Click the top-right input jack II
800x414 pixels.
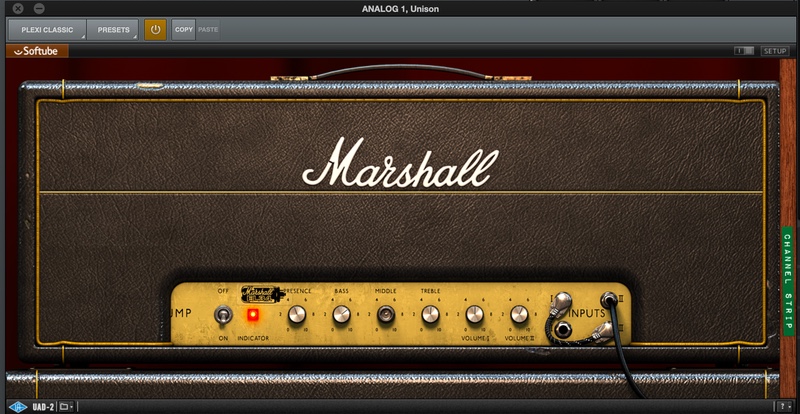coord(609,299)
